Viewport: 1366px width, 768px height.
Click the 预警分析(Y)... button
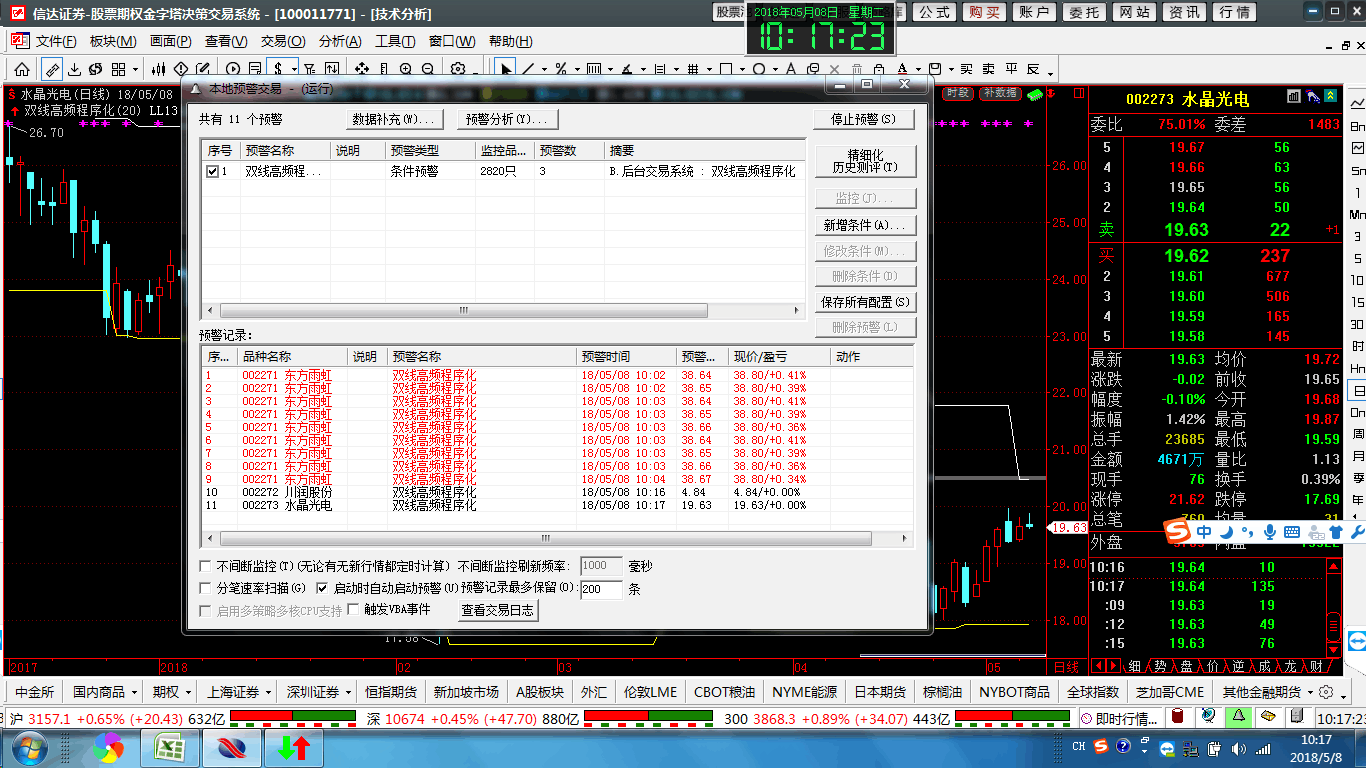(x=507, y=119)
